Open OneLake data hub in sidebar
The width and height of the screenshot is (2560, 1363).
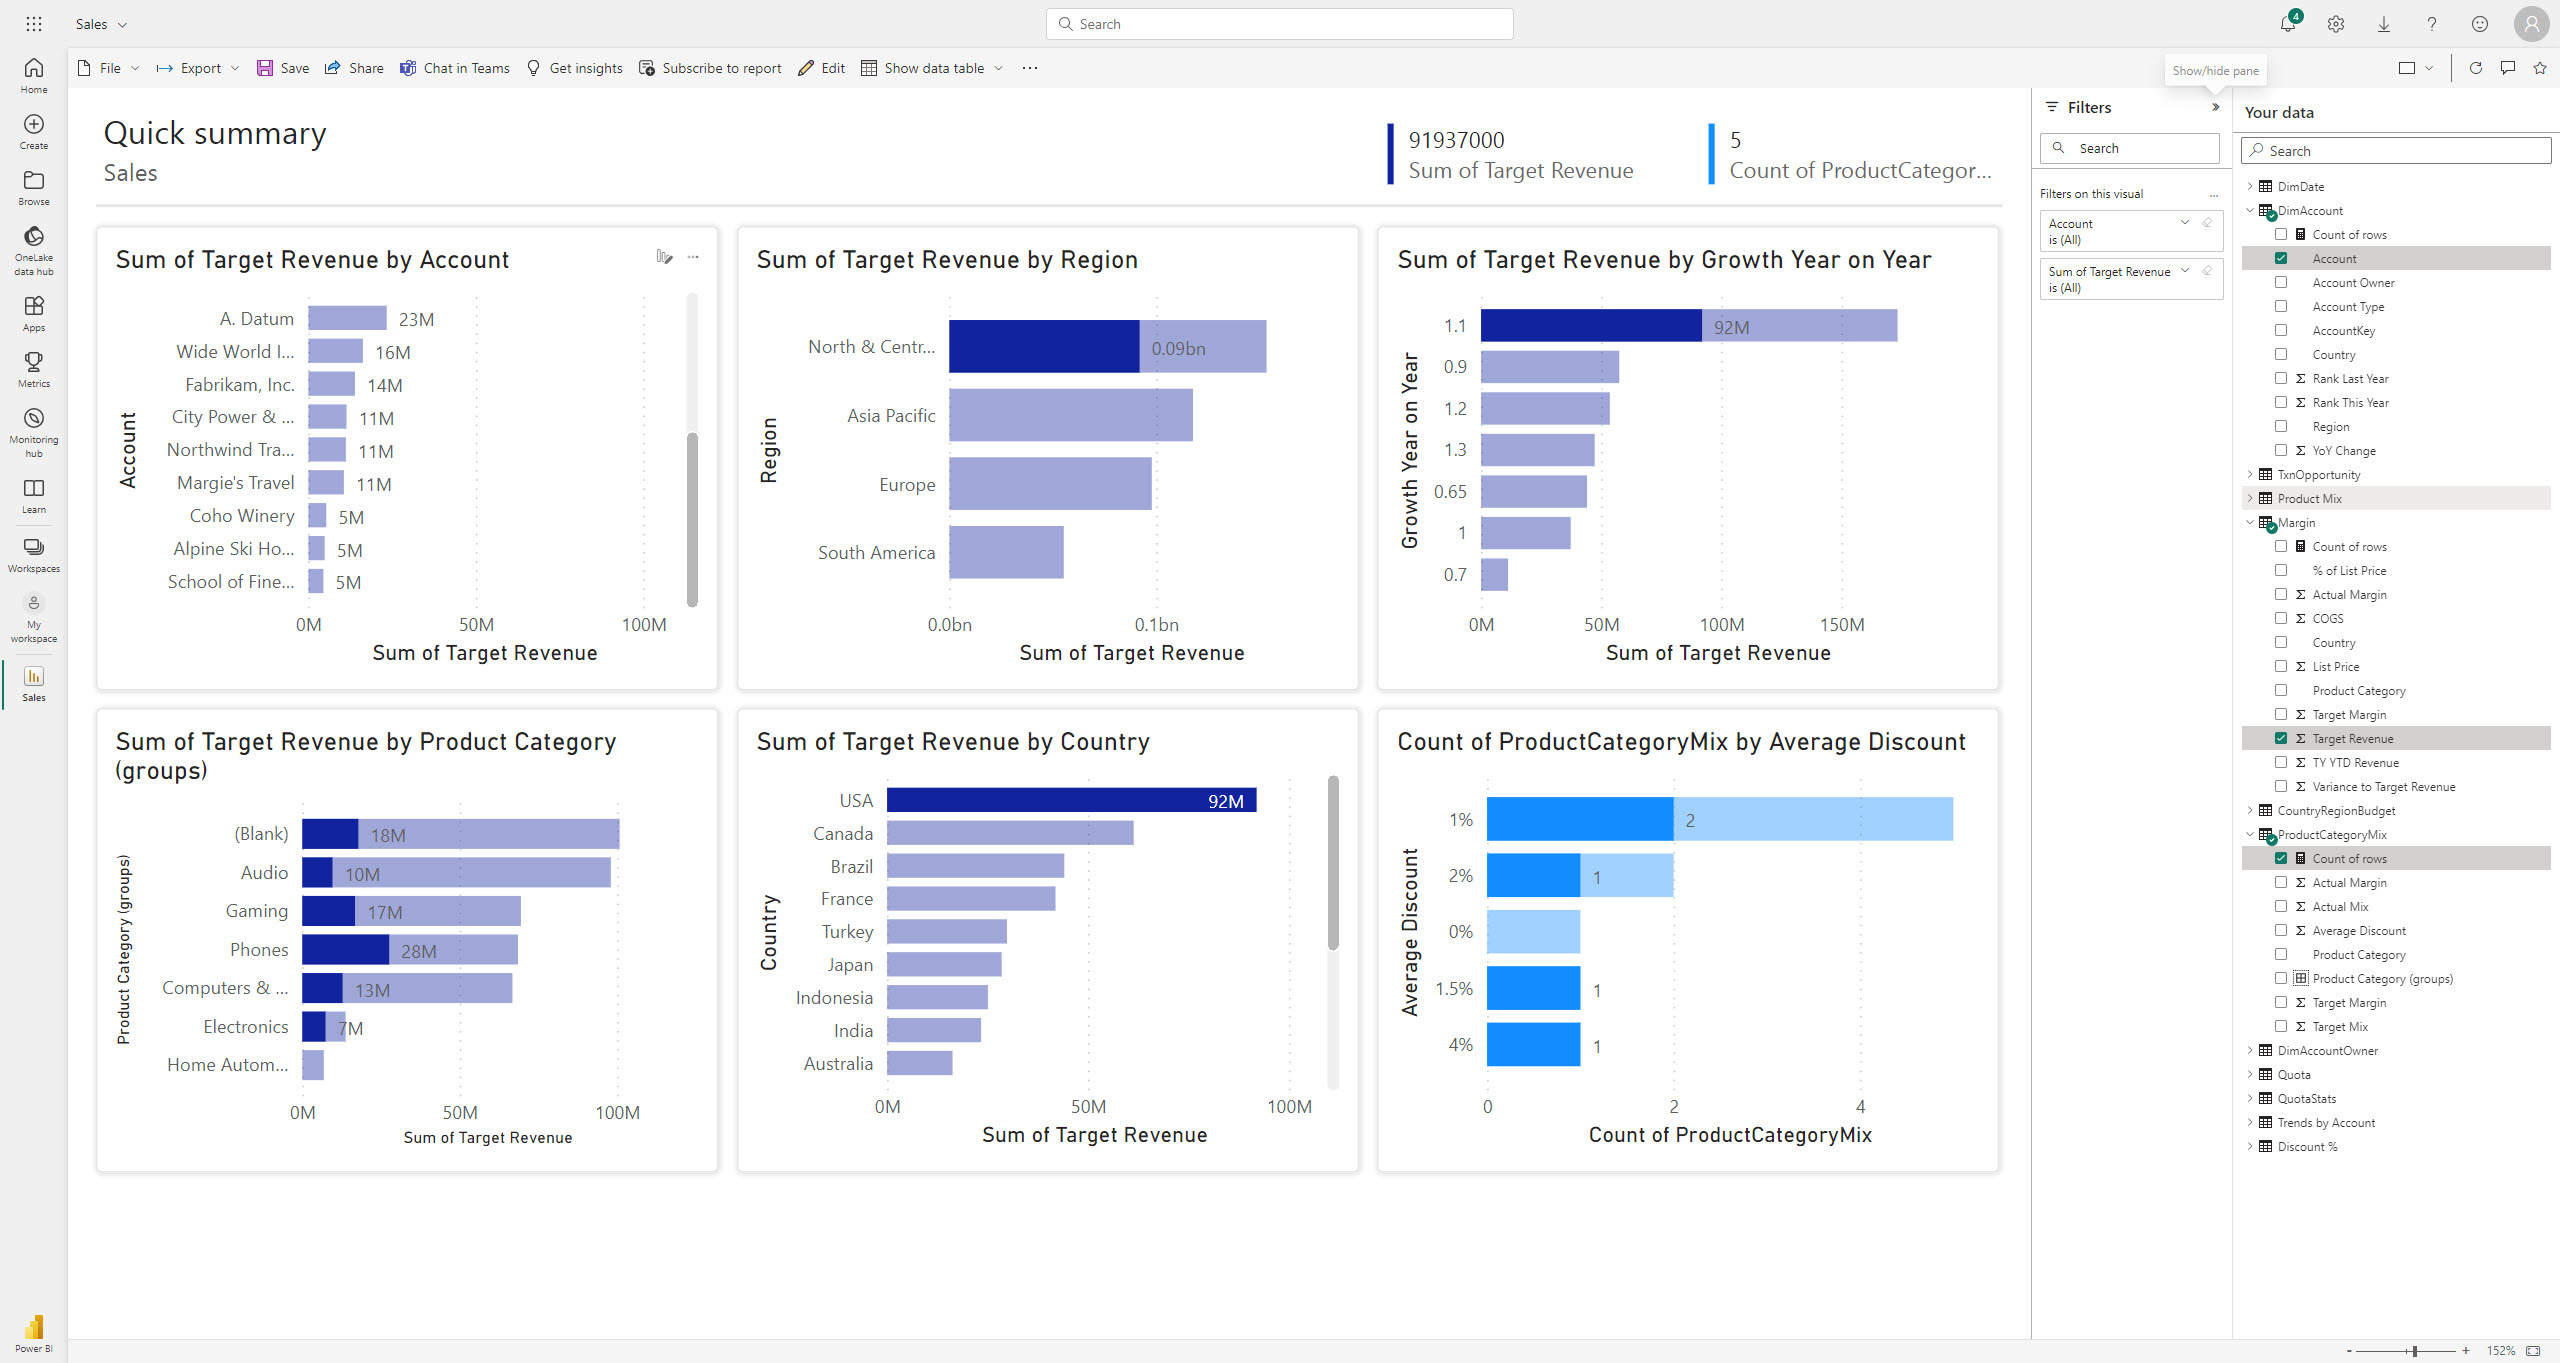pyautogui.click(x=34, y=250)
